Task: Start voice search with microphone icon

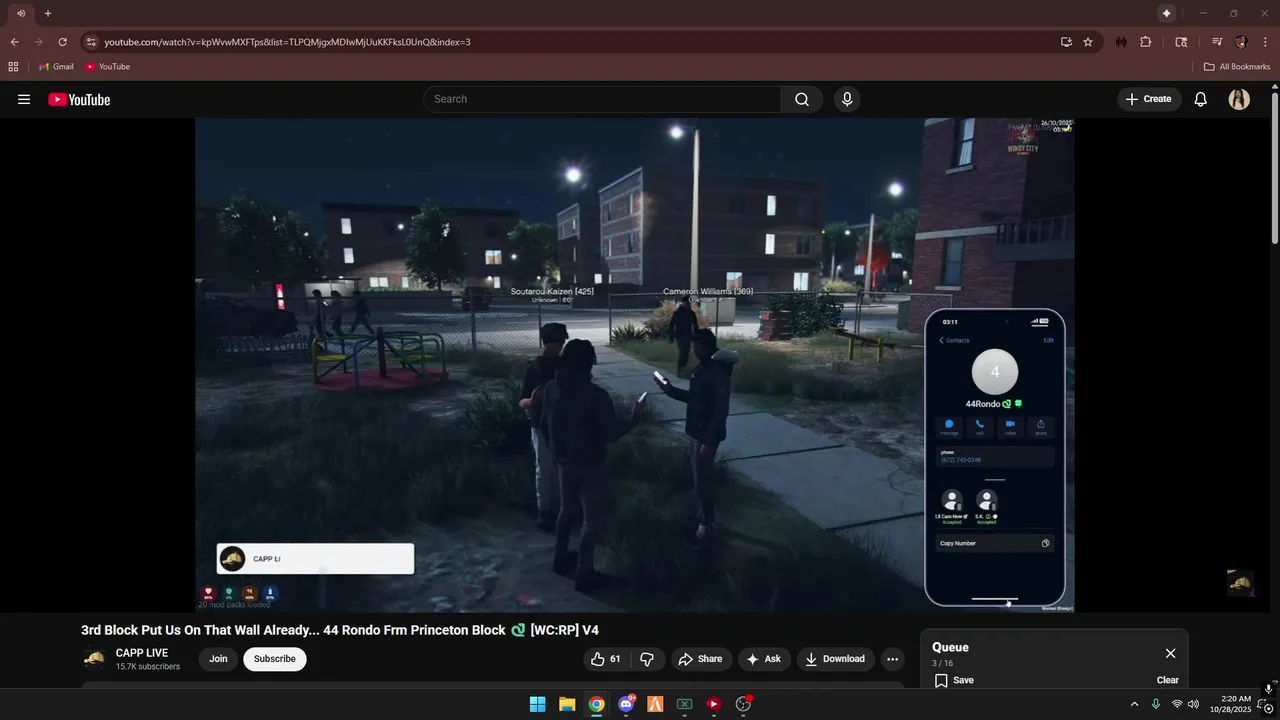Action: [847, 99]
